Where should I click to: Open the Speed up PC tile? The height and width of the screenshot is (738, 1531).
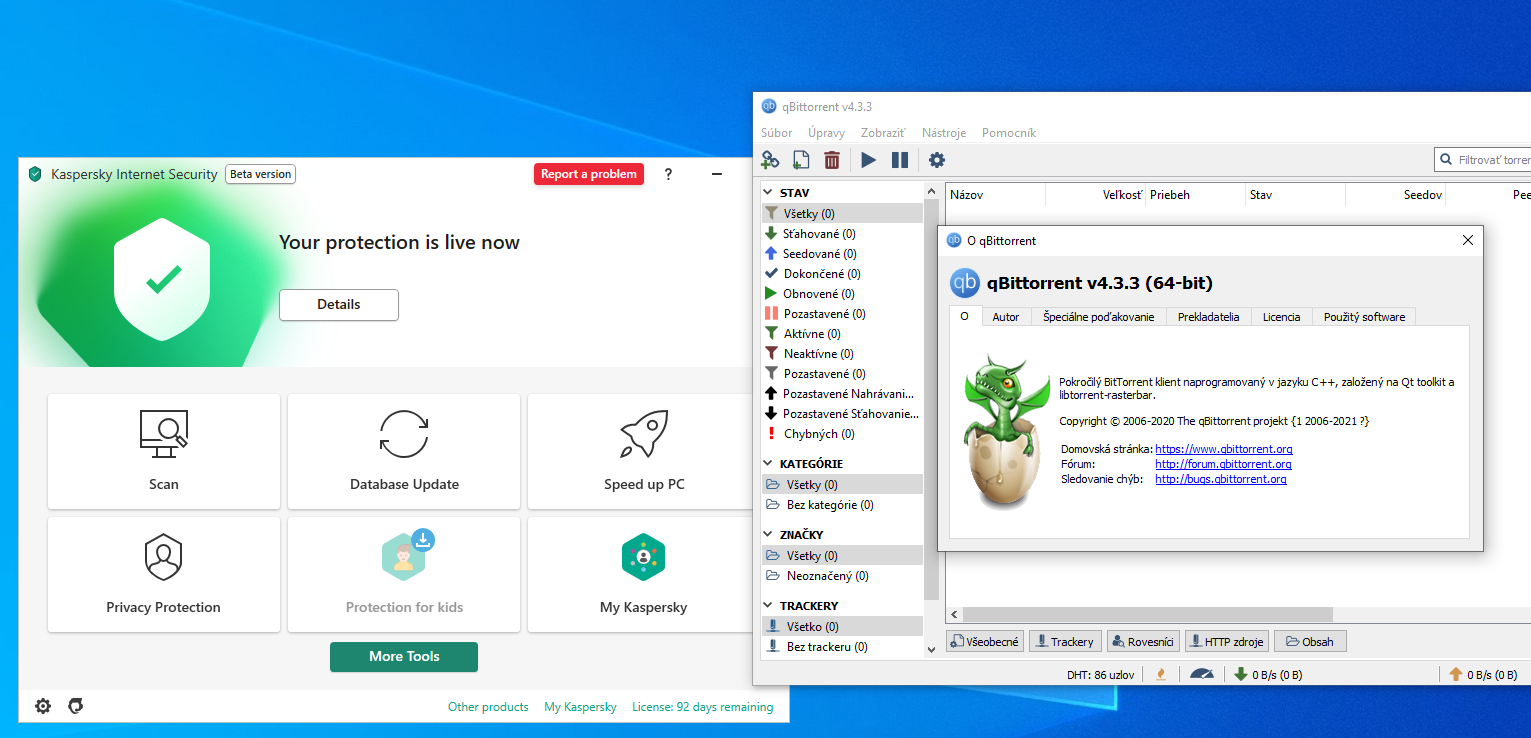point(644,451)
